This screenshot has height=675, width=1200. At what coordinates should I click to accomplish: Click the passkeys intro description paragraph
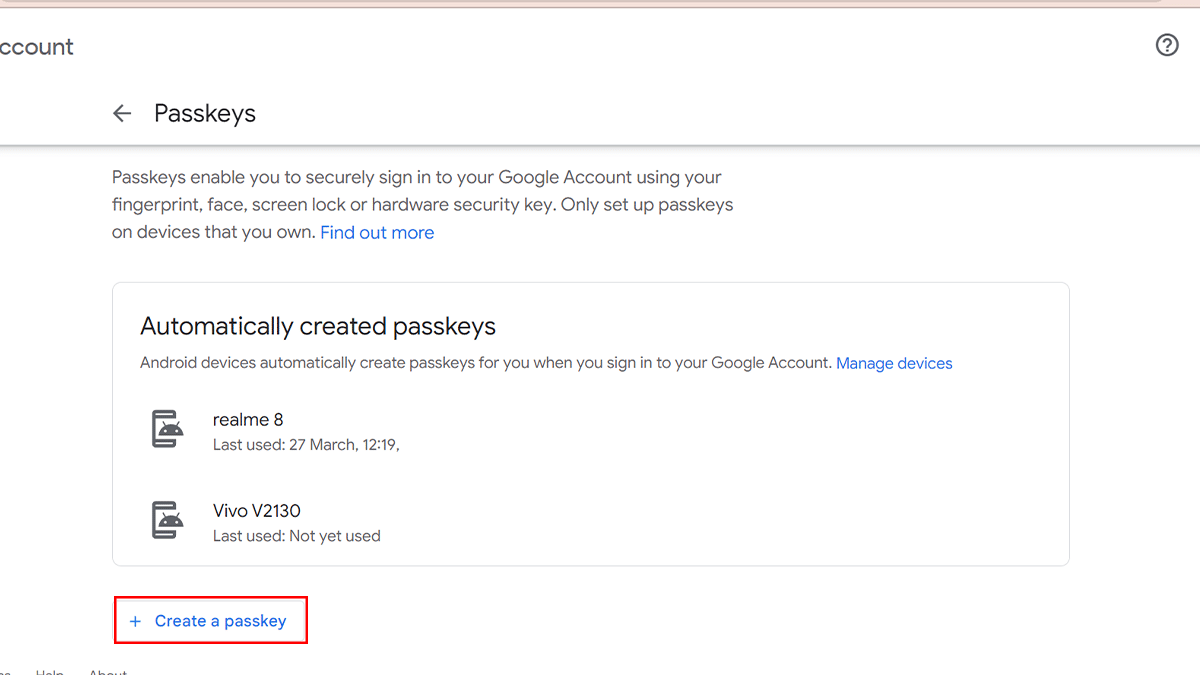pyautogui.click(x=420, y=205)
